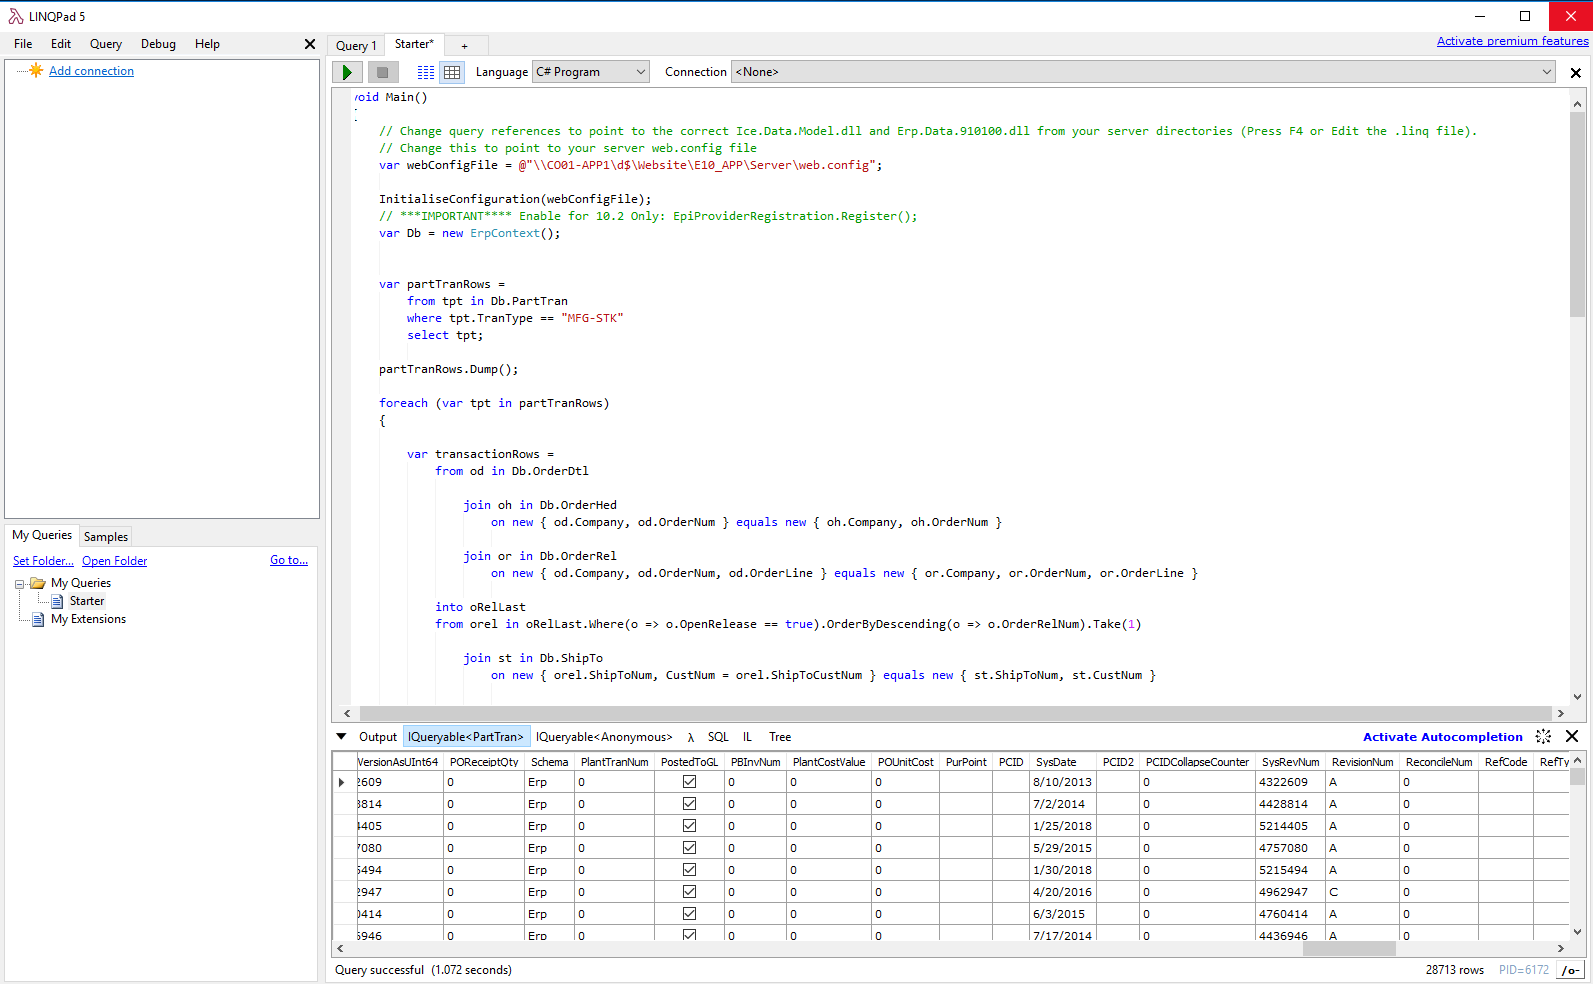Show the SQL results tab

(x=718, y=737)
